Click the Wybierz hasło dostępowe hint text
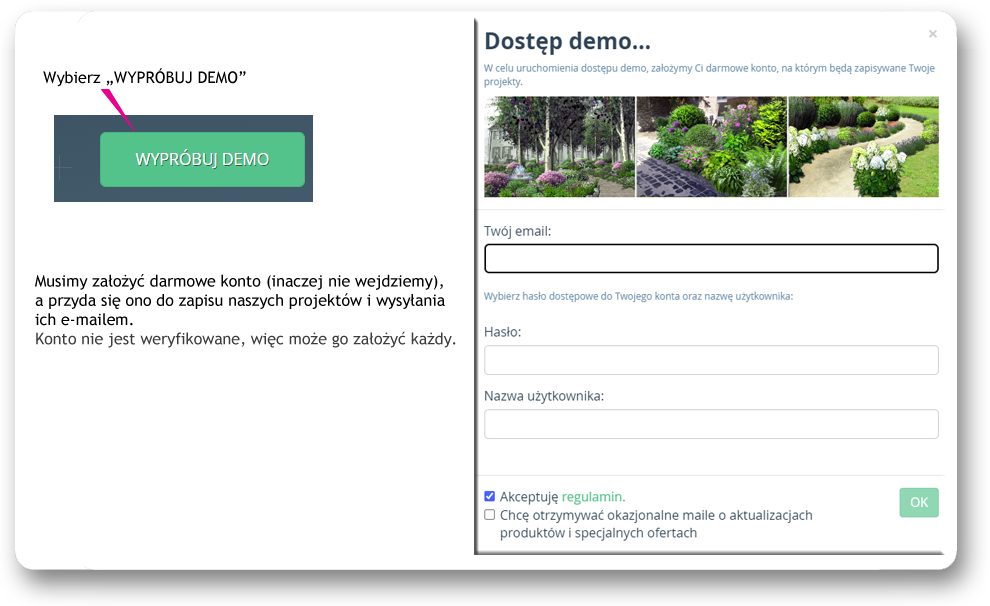This screenshot has width=990, height=606. tap(638, 297)
